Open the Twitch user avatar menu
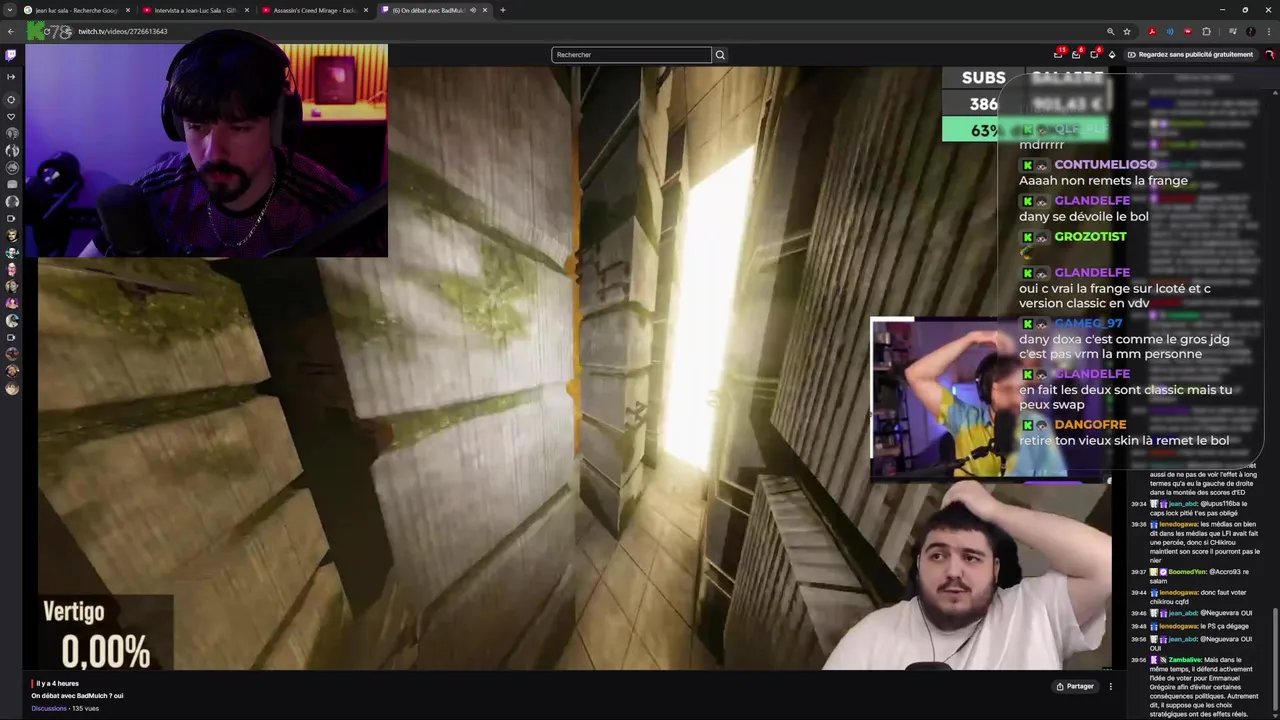Viewport: 1280px width, 720px height. coord(1269,54)
